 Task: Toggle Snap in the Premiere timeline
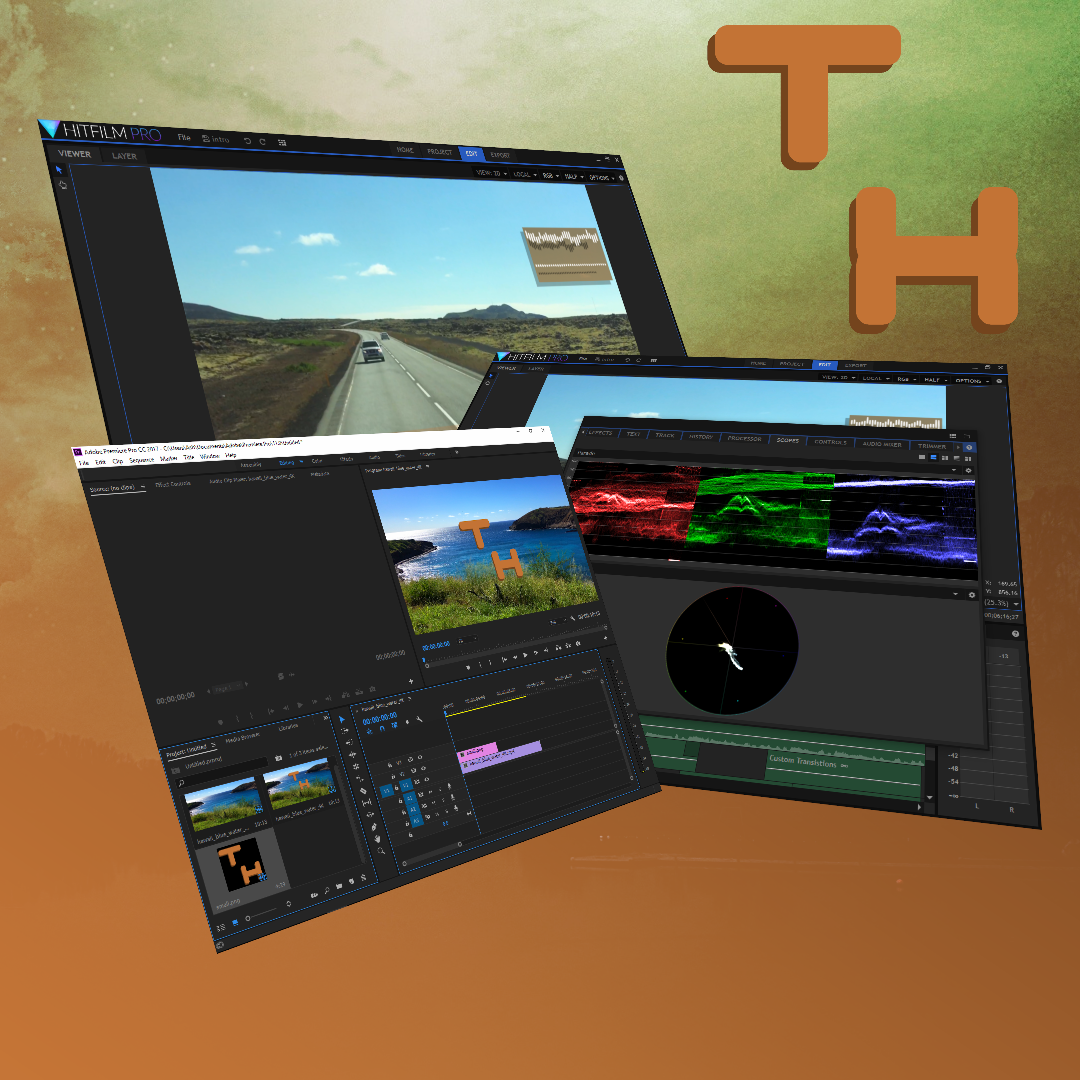pyautogui.click(x=382, y=728)
